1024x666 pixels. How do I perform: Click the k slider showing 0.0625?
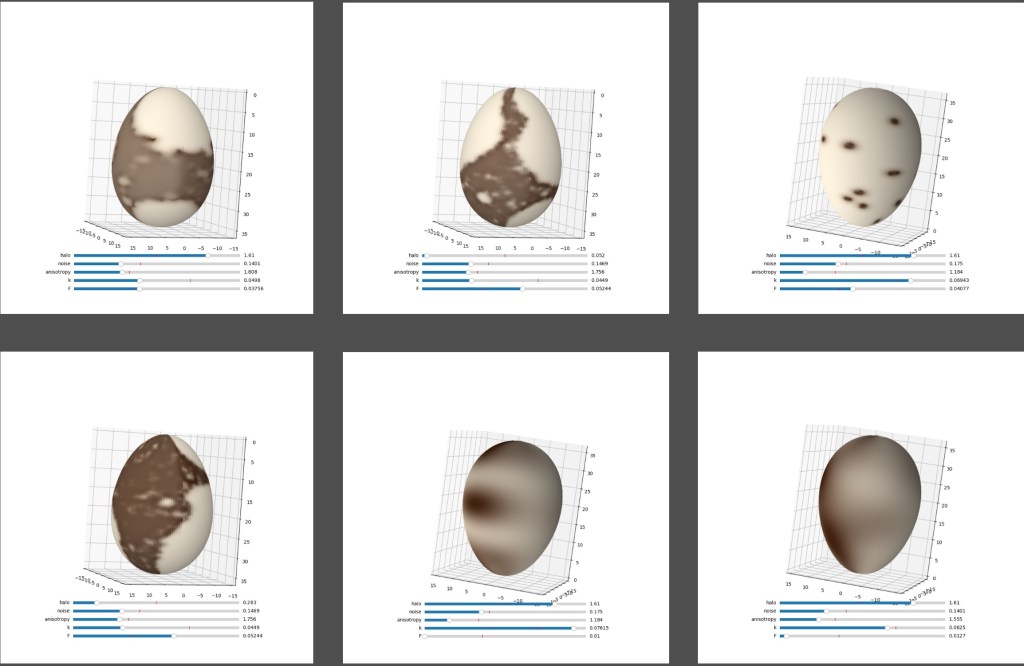[861, 628]
